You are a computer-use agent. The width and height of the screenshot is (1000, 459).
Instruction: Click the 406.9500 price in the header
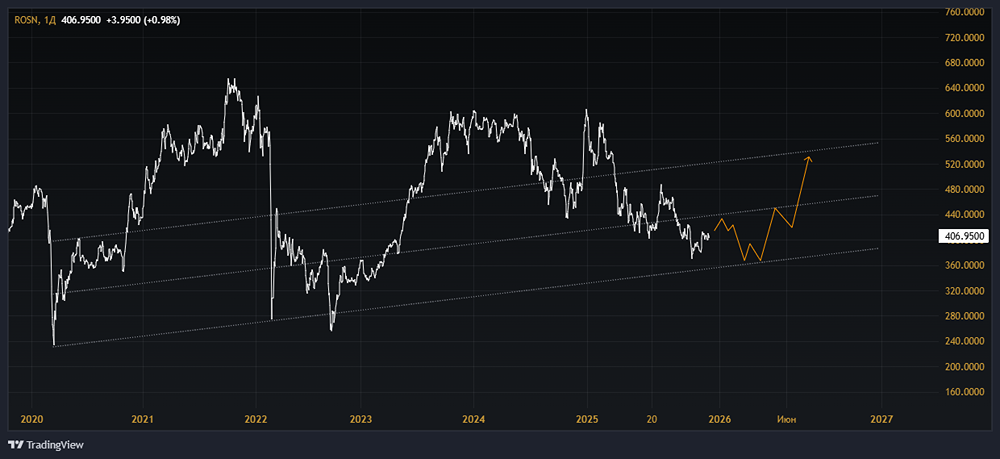coord(80,20)
